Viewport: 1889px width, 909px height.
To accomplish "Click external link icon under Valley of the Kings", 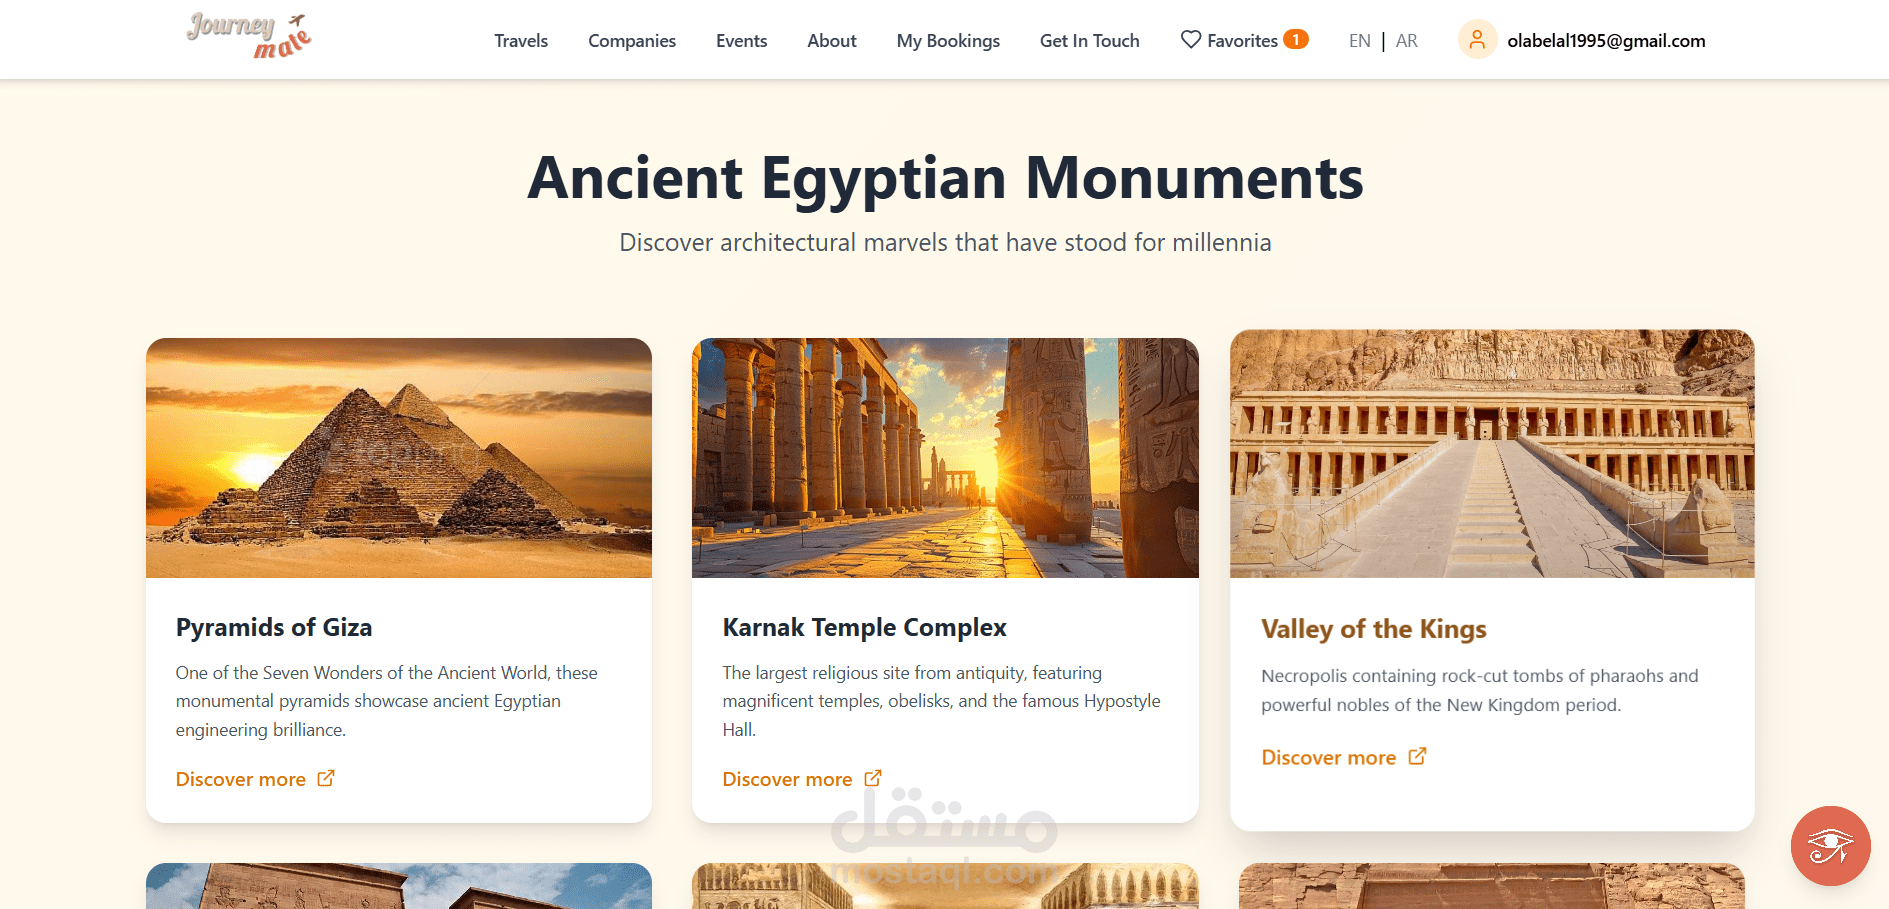I will point(1417,756).
